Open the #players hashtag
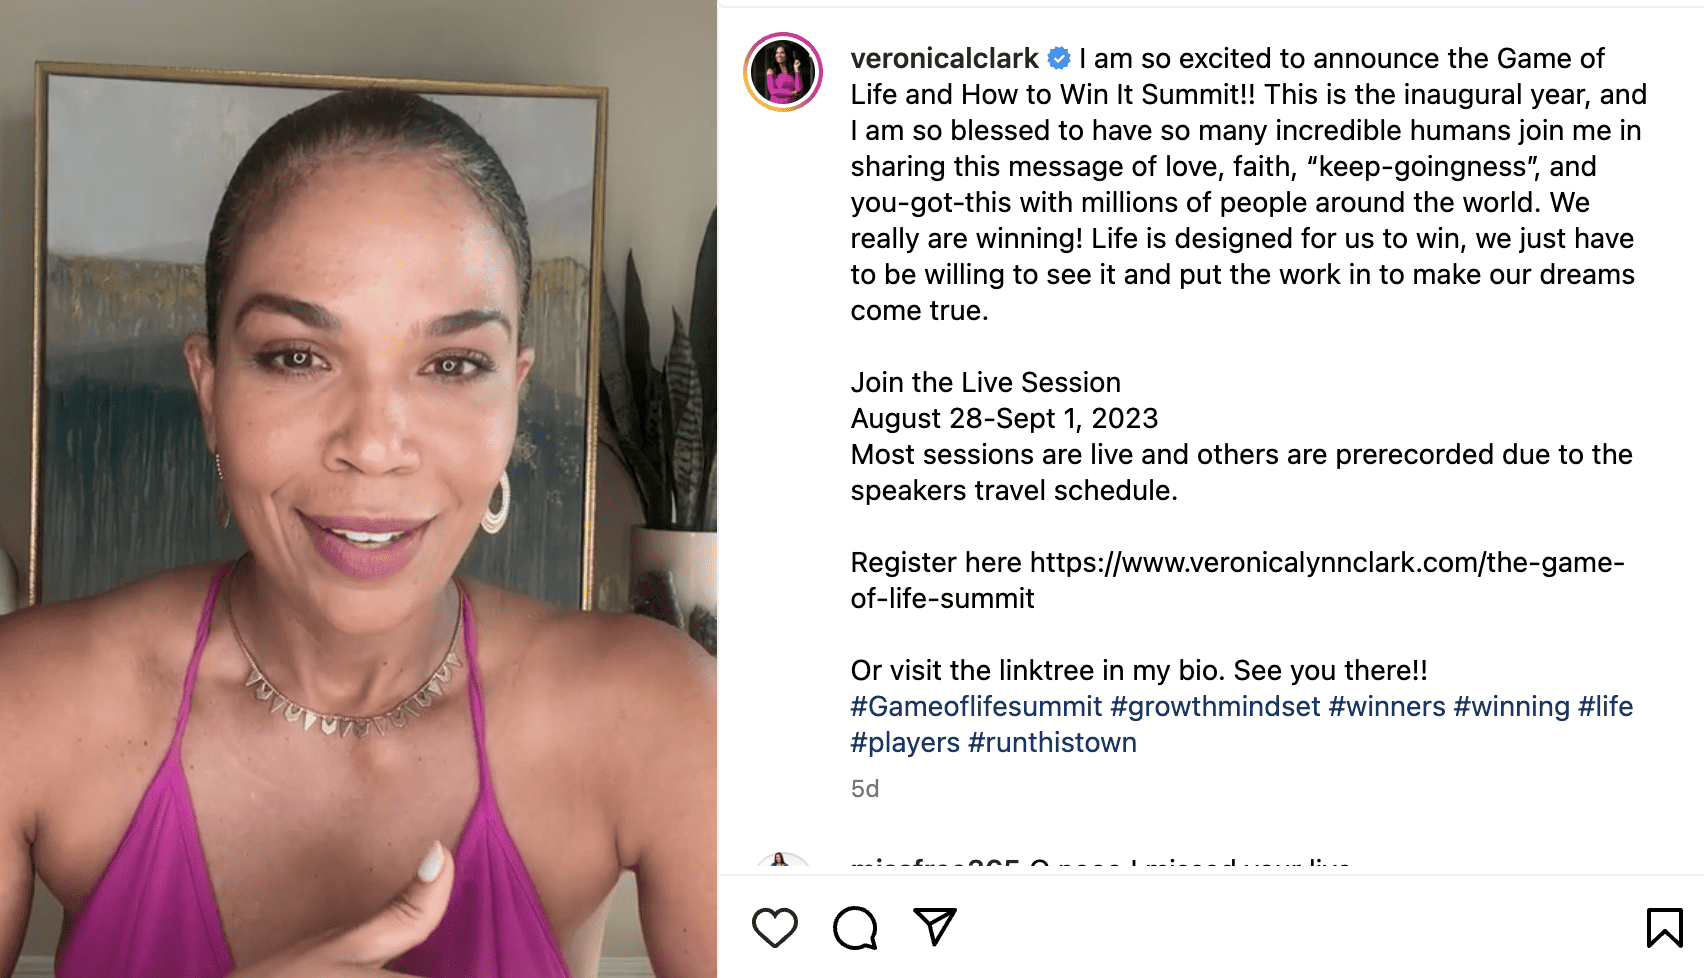1704x978 pixels. (905, 743)
